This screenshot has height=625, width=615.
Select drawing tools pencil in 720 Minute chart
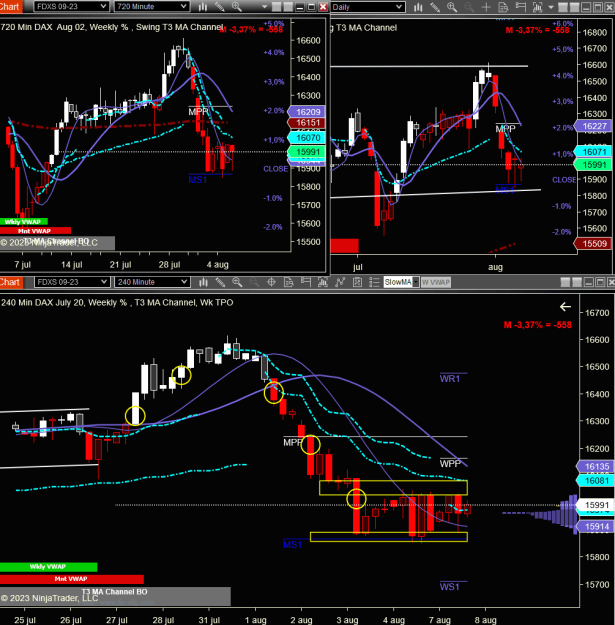pos(220,7)
